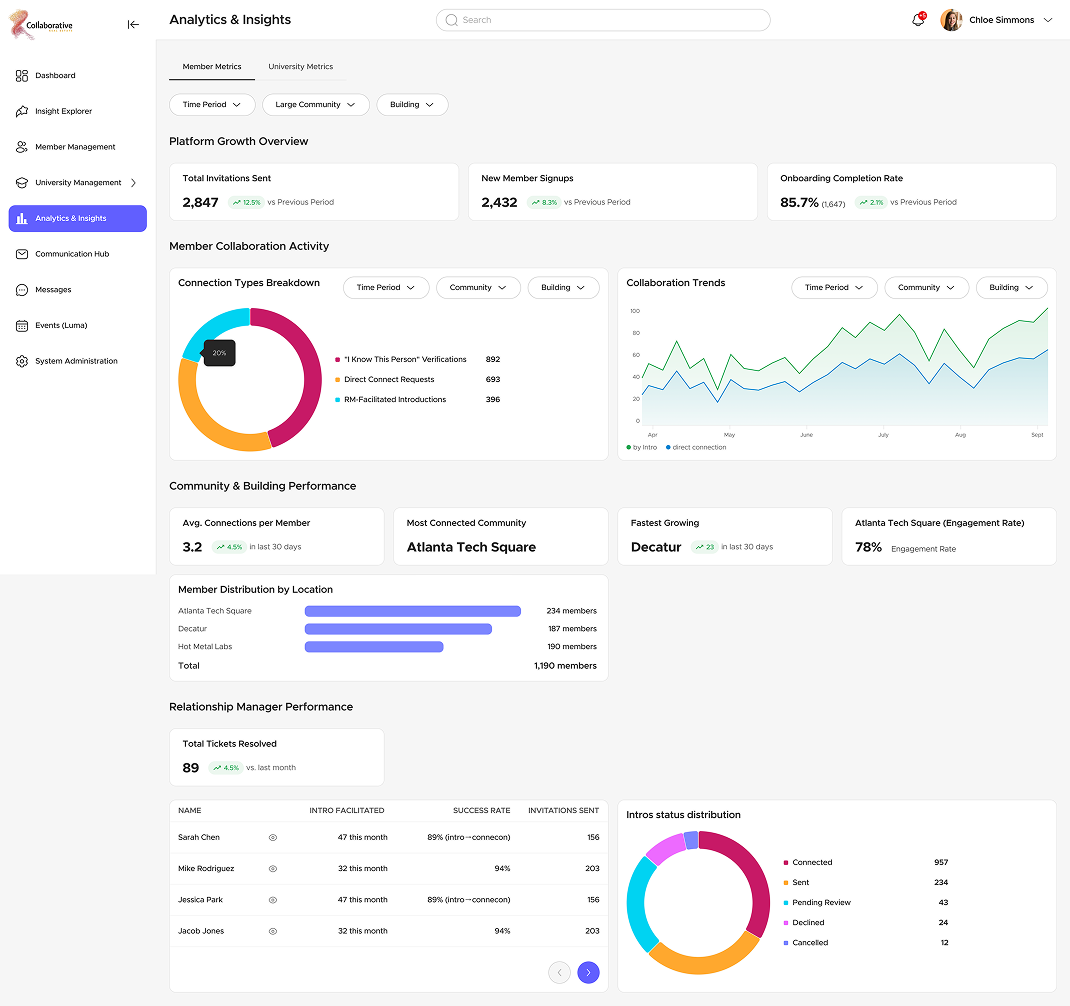Switch to the University Metrics tab
1070x1006 pixels.
(x=301, y=67)
